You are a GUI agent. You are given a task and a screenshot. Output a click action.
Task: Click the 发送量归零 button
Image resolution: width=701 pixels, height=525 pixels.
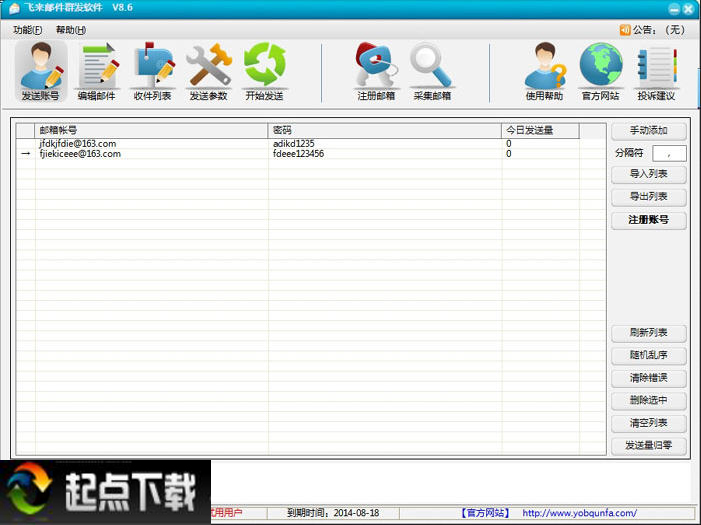click(x=649, y=445)
